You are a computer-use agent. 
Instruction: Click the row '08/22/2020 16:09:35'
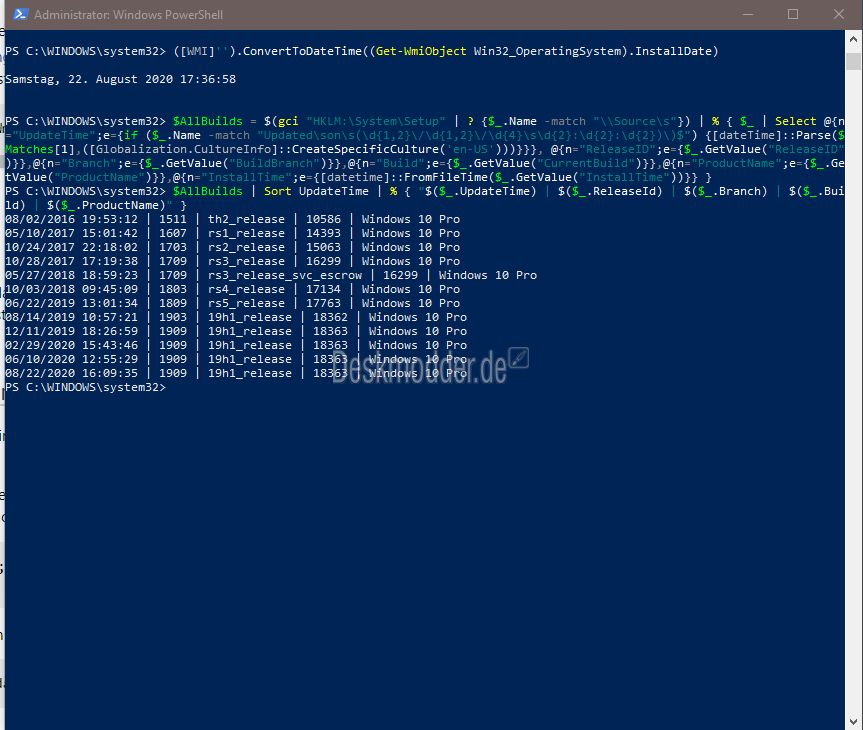pyautogui.click(x=236, y=373)
